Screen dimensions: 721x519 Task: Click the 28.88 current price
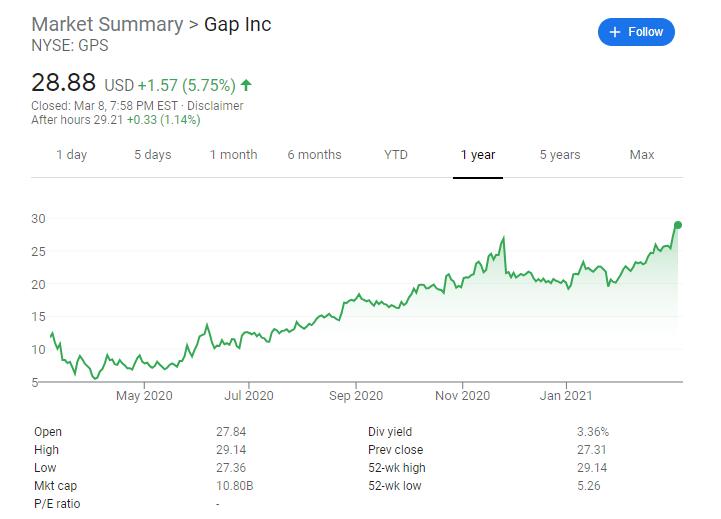pos(65,84)
